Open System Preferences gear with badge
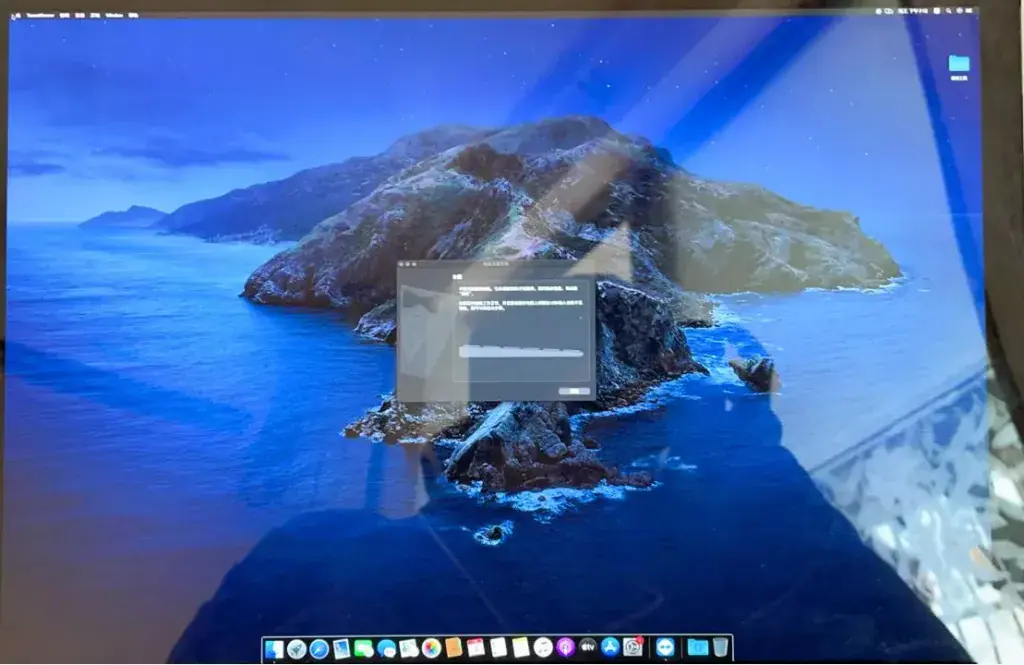This screenshot has height=665, width=1024. (x=633, y=647)
